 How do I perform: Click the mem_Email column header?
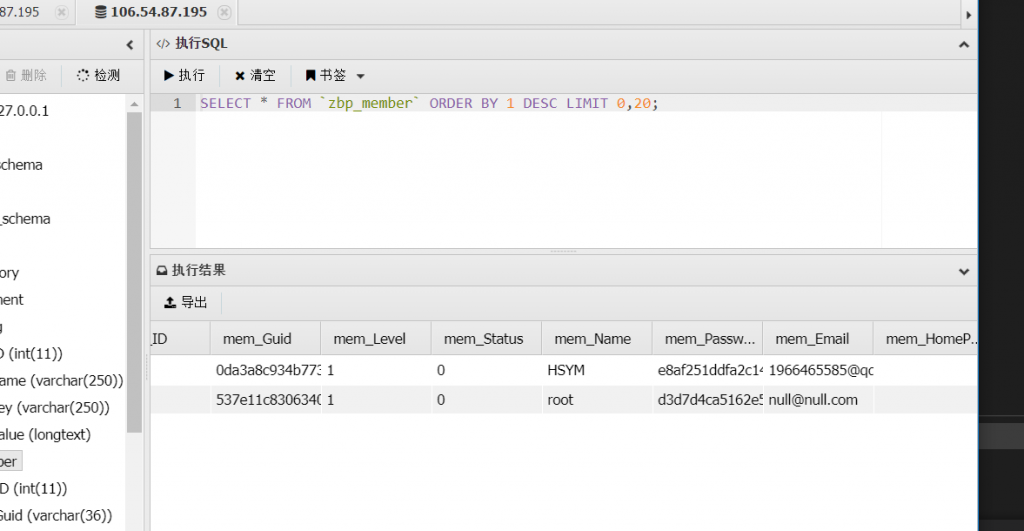click(x=812, y=339)
